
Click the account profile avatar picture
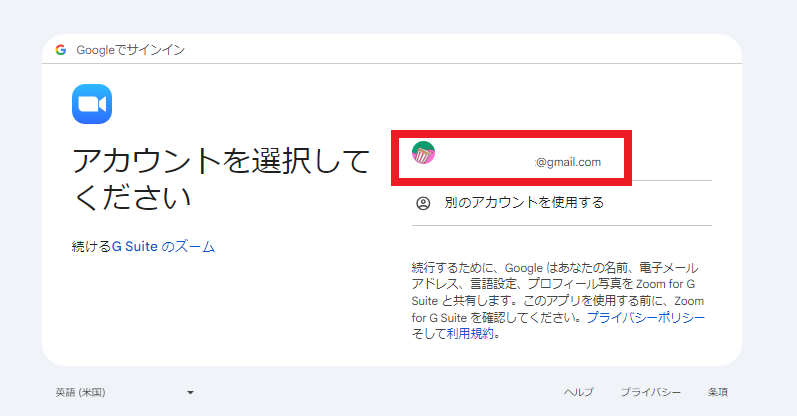coord(424,153)
